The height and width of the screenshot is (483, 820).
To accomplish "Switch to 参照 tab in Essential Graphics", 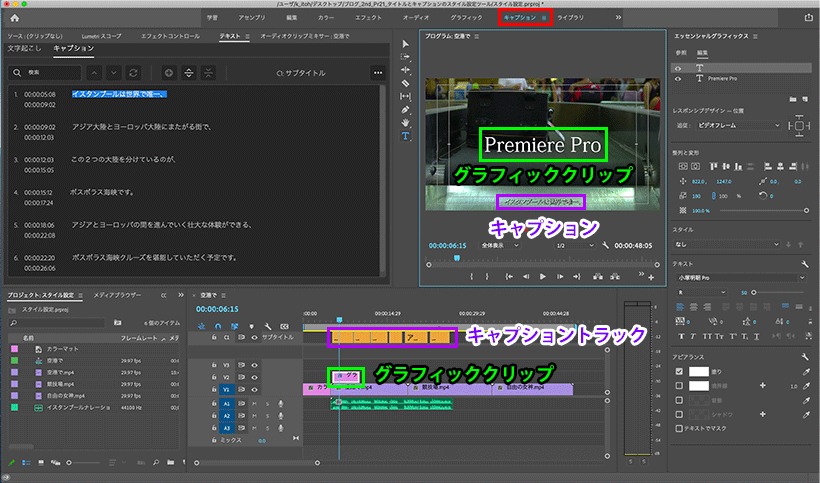I will 681,53.
